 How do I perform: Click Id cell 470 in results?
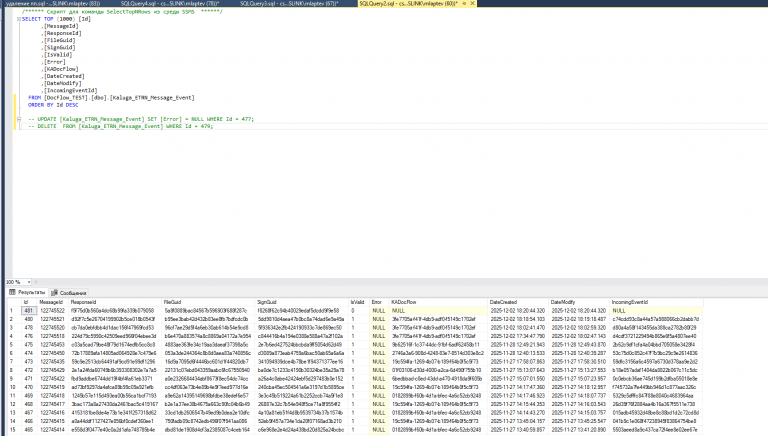[29, 387]
